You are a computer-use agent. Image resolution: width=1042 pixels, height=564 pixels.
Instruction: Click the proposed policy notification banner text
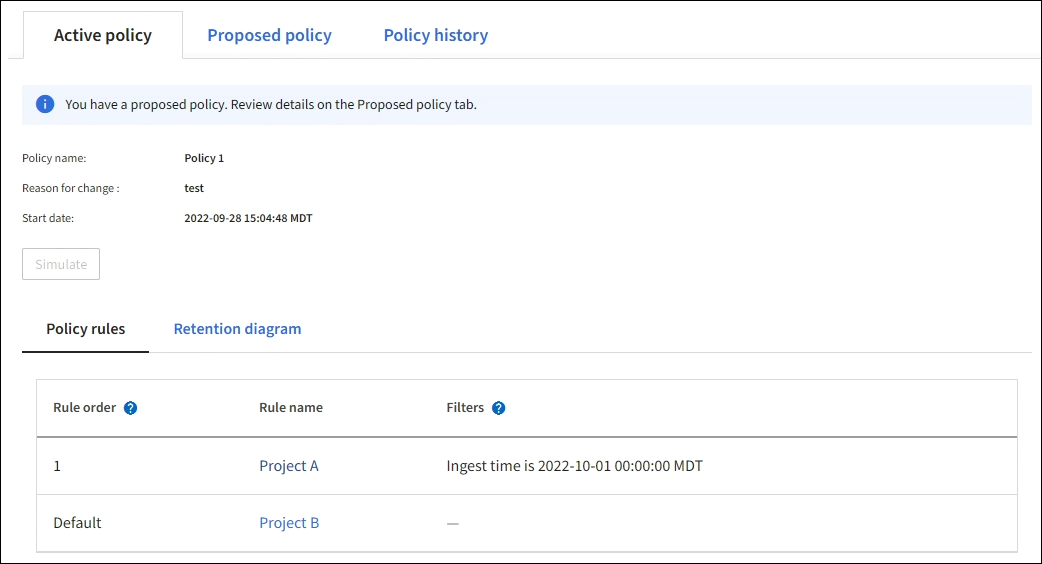point(270,104)
